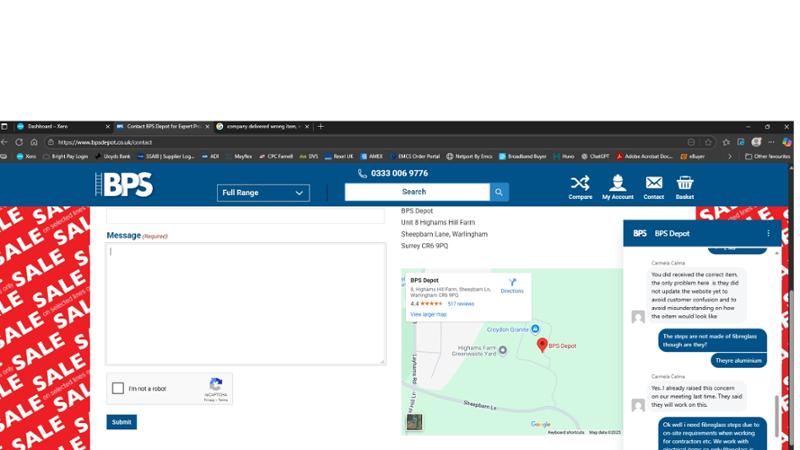Open the Basket icon

[x=685, y=187]
